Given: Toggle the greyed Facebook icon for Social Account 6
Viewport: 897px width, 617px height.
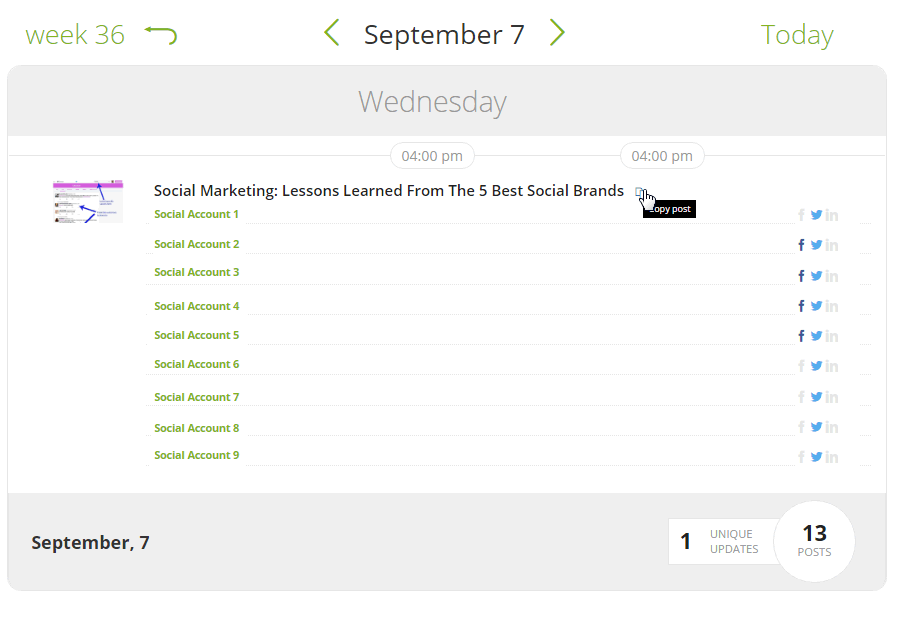Looking at the screenshot, I should [x=801, y=366].
